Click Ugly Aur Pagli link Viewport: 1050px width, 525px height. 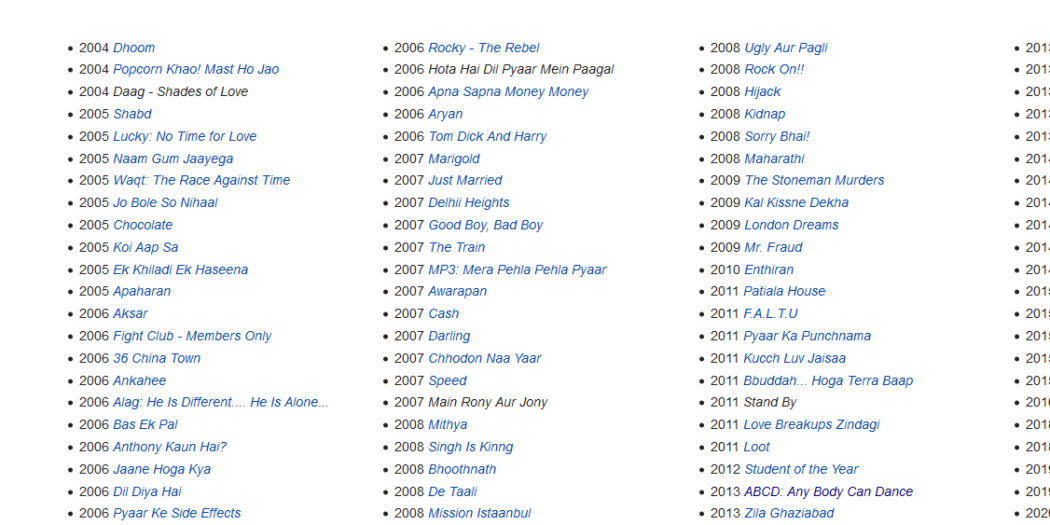786,48
